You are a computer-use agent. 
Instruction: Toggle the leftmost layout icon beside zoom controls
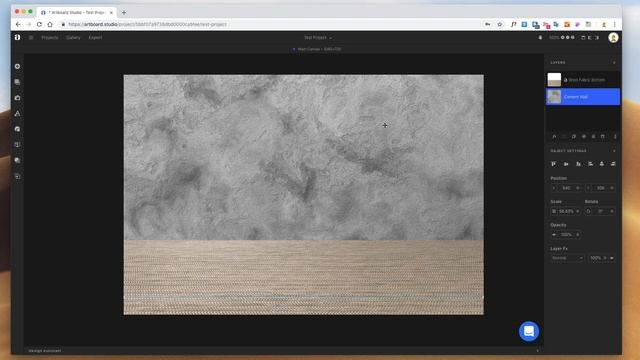click(x=583, y=38)
